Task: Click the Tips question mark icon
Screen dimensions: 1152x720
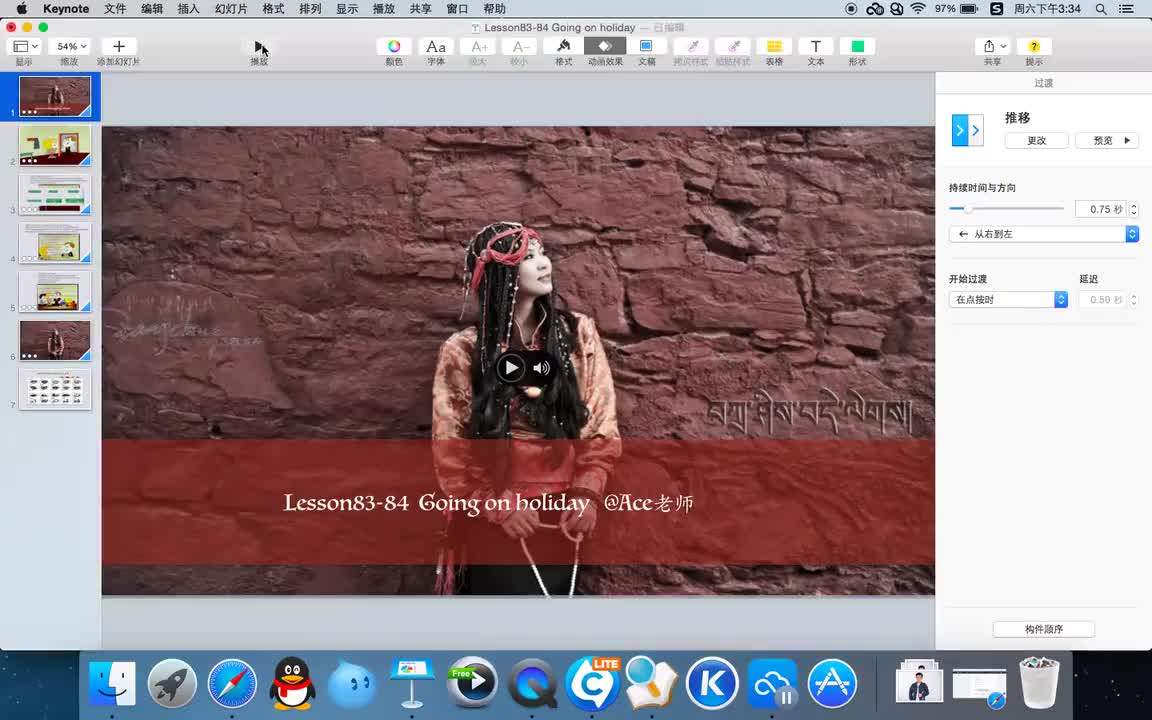Action: tap(1034, 46)
